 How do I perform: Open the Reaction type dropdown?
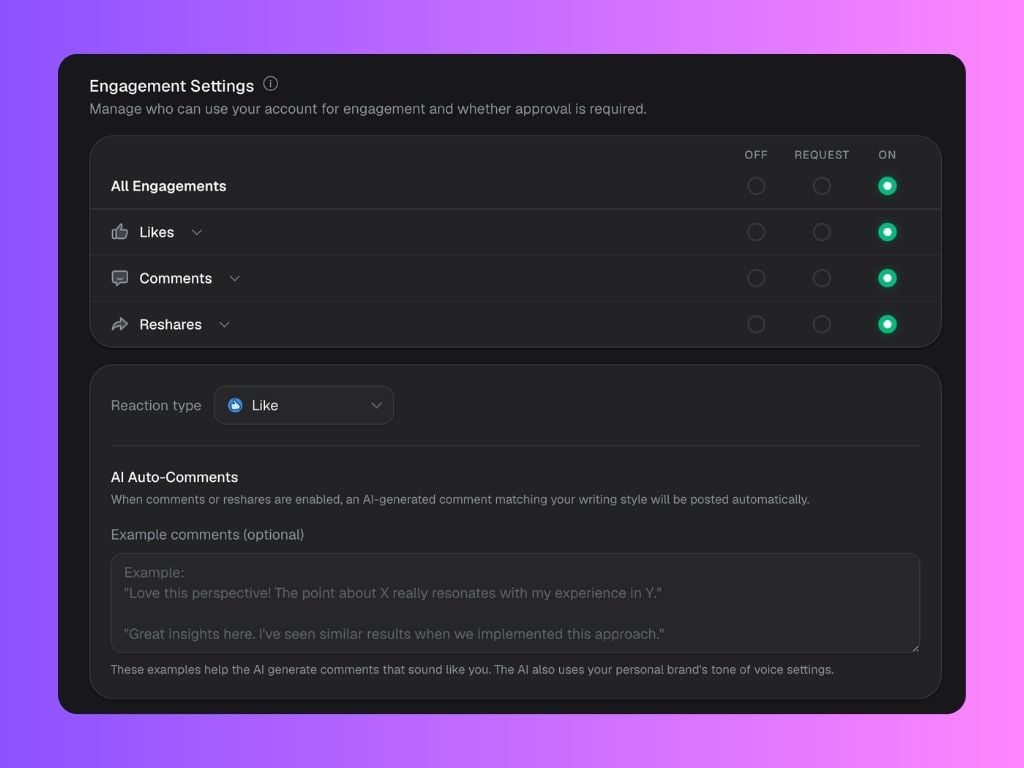pyautogui.click(x=304, y=406)
